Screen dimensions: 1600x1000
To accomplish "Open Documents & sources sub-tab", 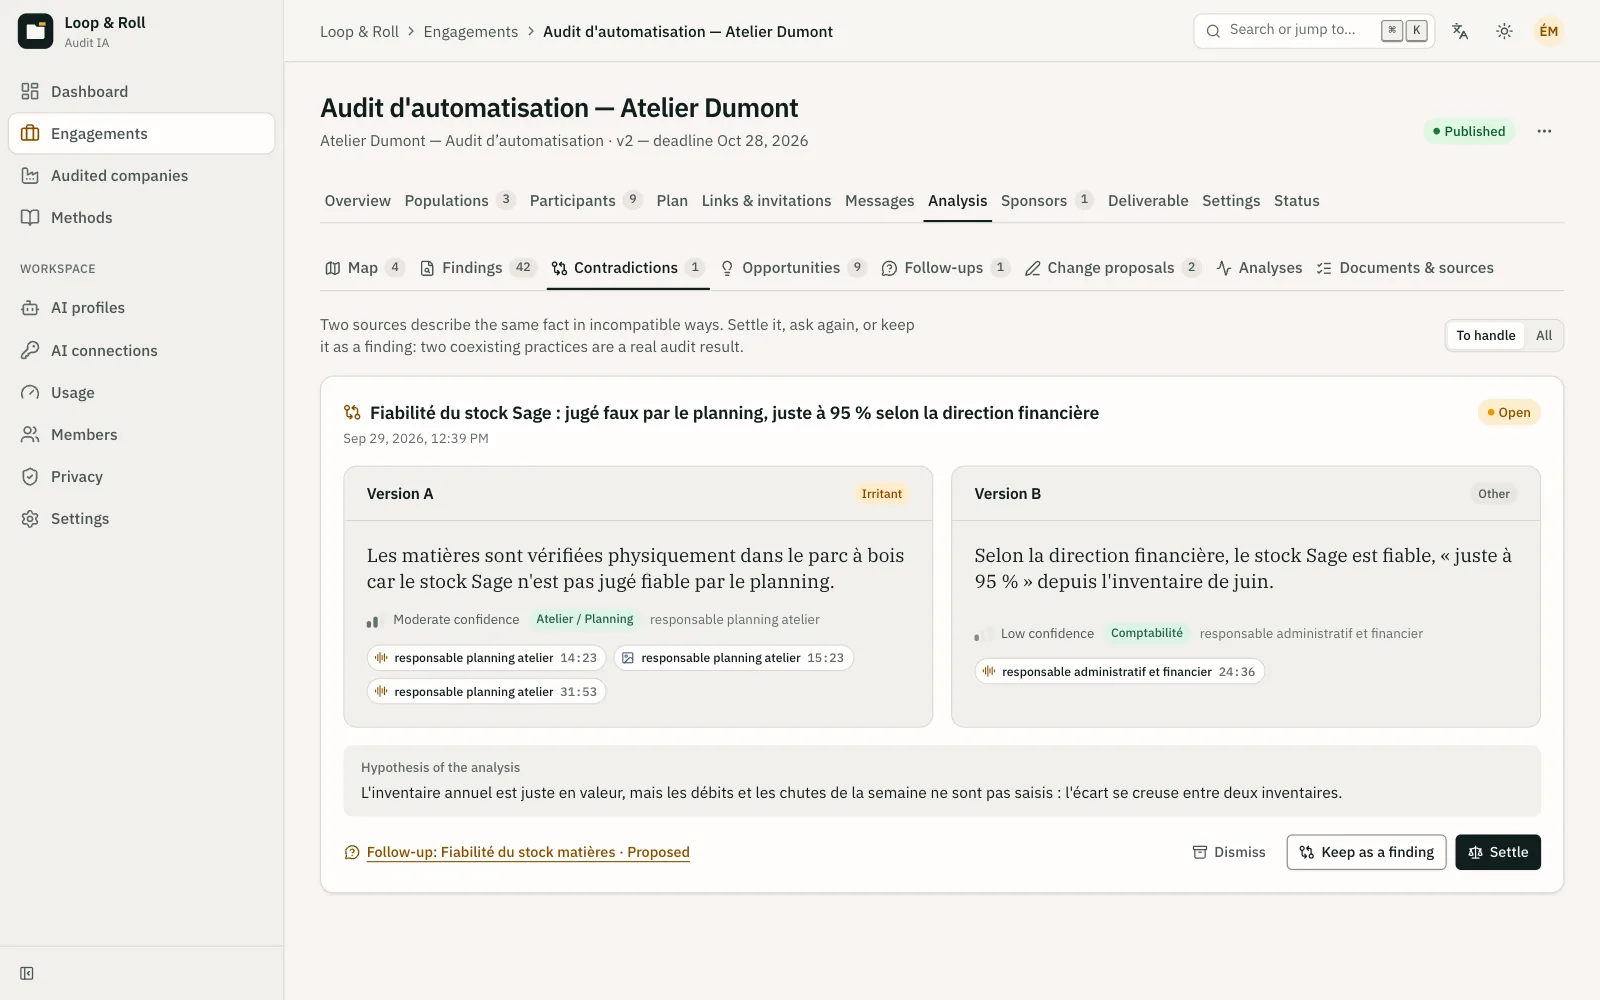I will point(1405,268).
